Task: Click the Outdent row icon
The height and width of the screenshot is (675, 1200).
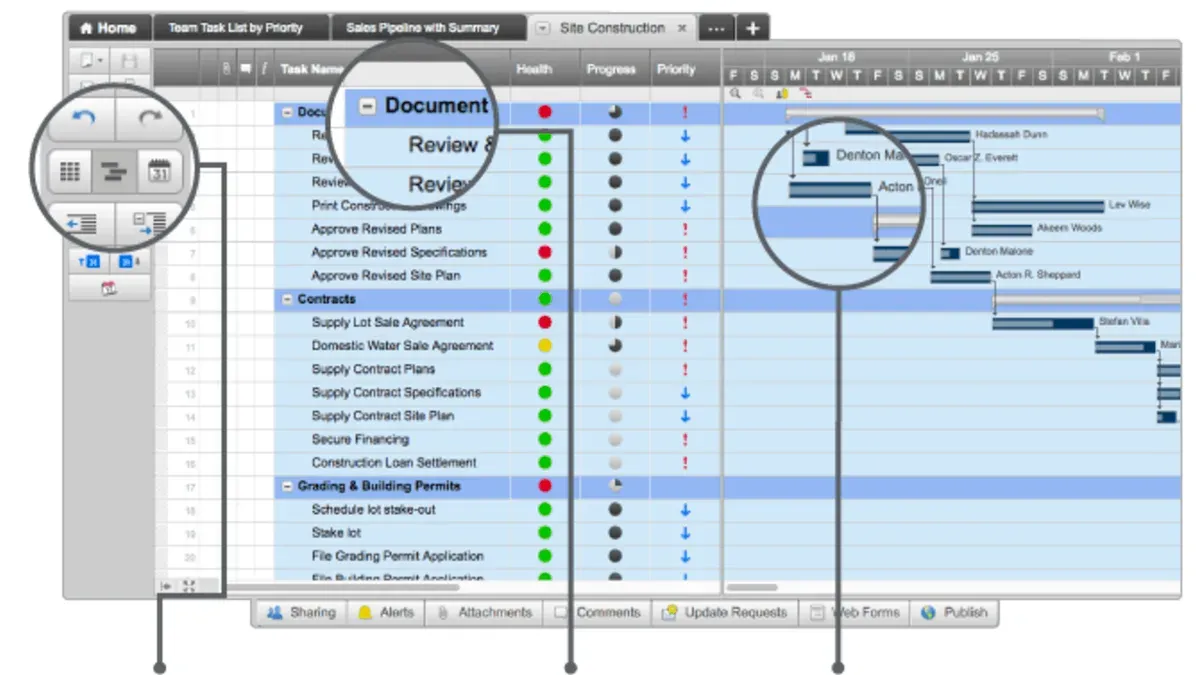Action: (82, 223)
